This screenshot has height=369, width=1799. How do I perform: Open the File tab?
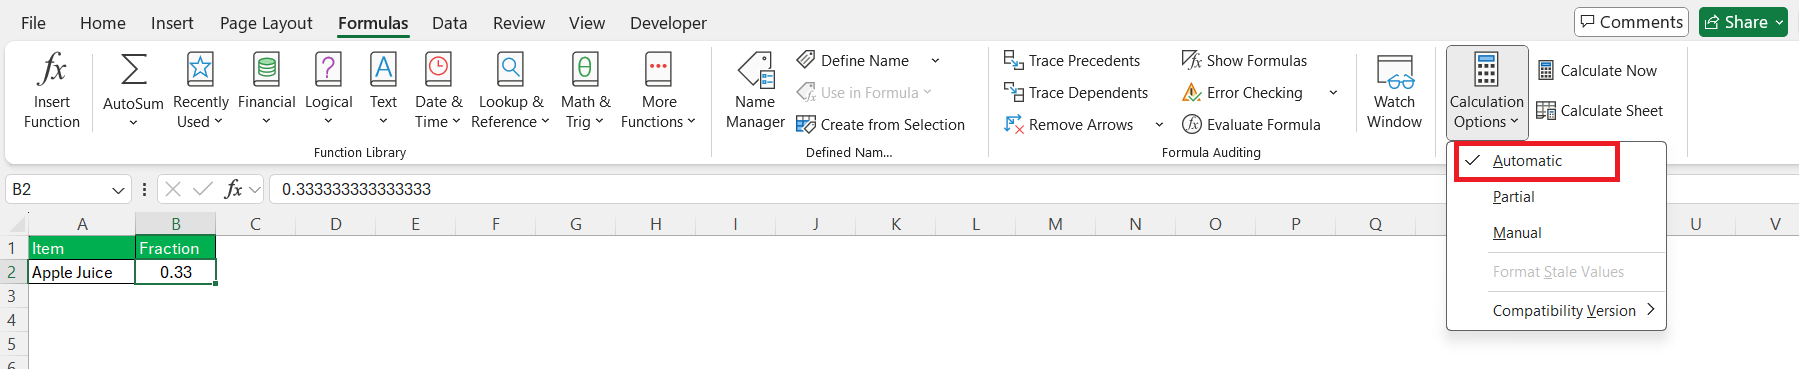33,23
